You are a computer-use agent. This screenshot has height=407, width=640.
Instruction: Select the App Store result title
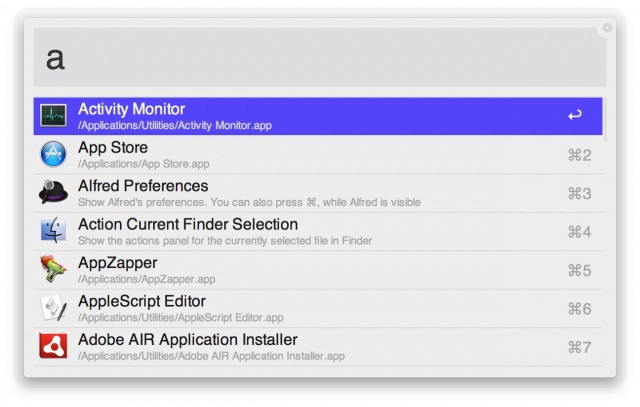coord(113,148)
